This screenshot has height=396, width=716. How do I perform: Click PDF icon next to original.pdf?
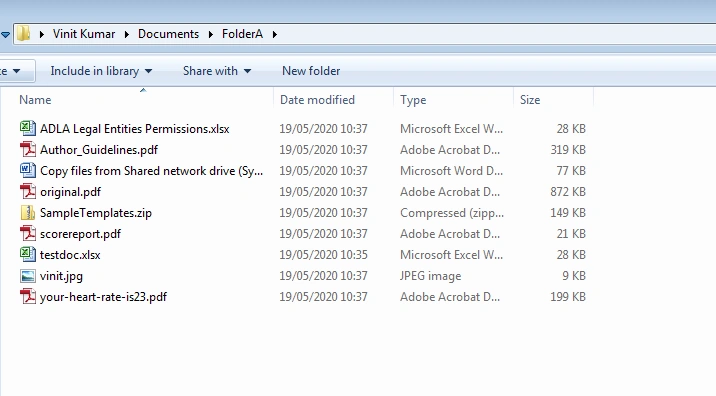pyautogui.click(x=28, y=191)
